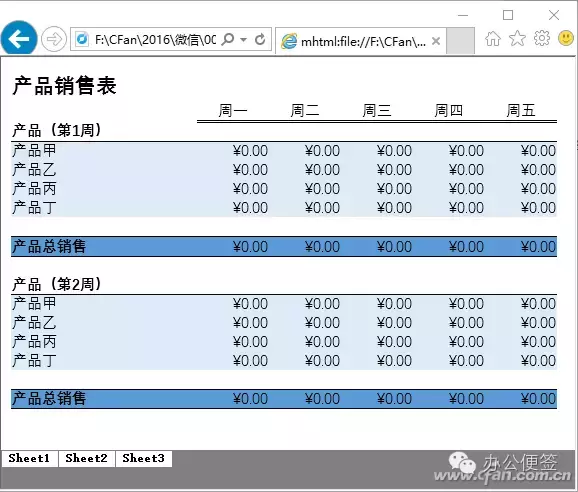Image resolution: width=578 pixels, height=492 pixels.
Task: Click the Home icon
Action: (493, 38)
